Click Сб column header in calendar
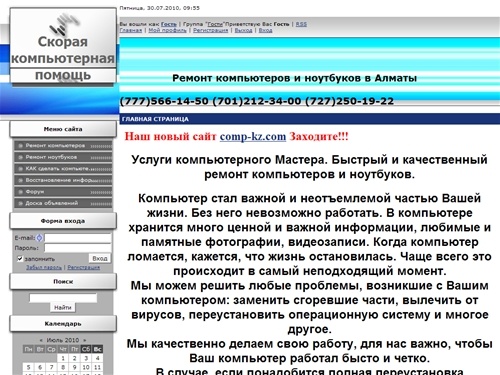The height and width of the screenshot is (375, 500). [x=86, y=349]
